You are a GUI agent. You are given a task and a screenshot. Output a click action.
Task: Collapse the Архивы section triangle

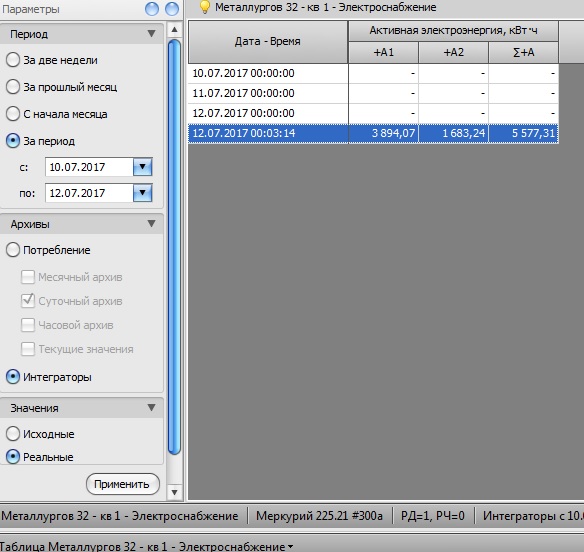pos(151,224)
